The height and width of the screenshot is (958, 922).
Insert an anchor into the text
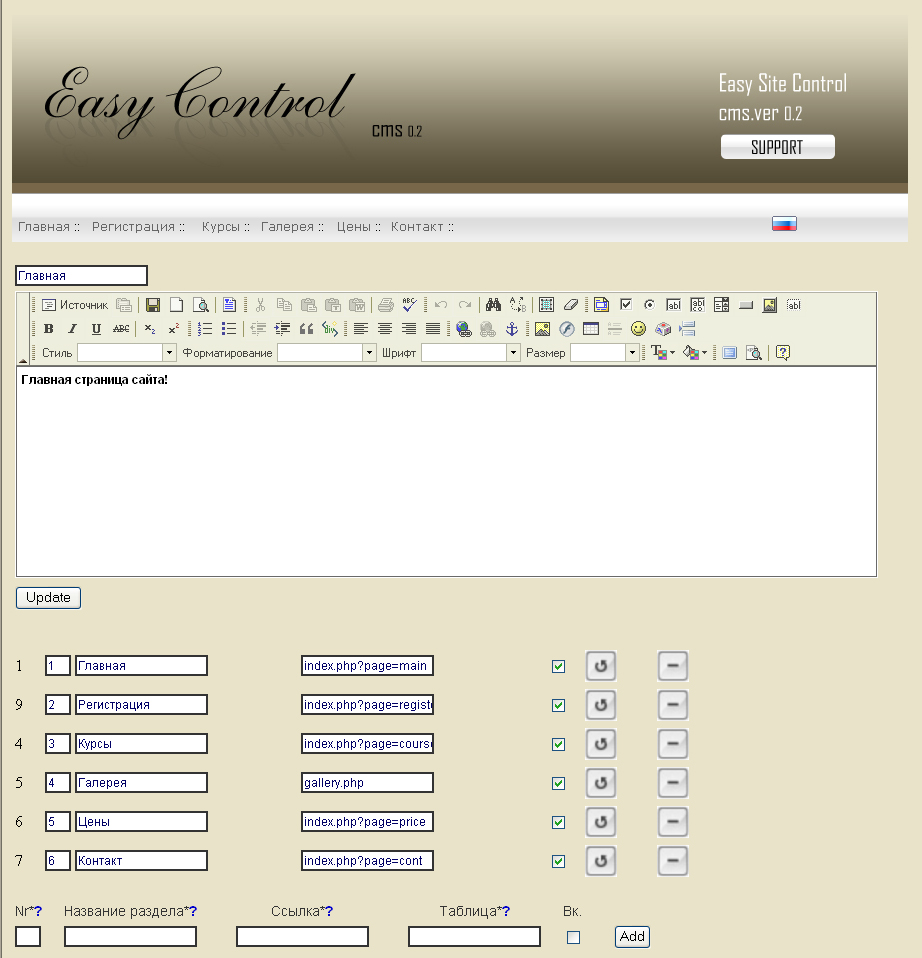pyautogui.click(x=514, y=329)
